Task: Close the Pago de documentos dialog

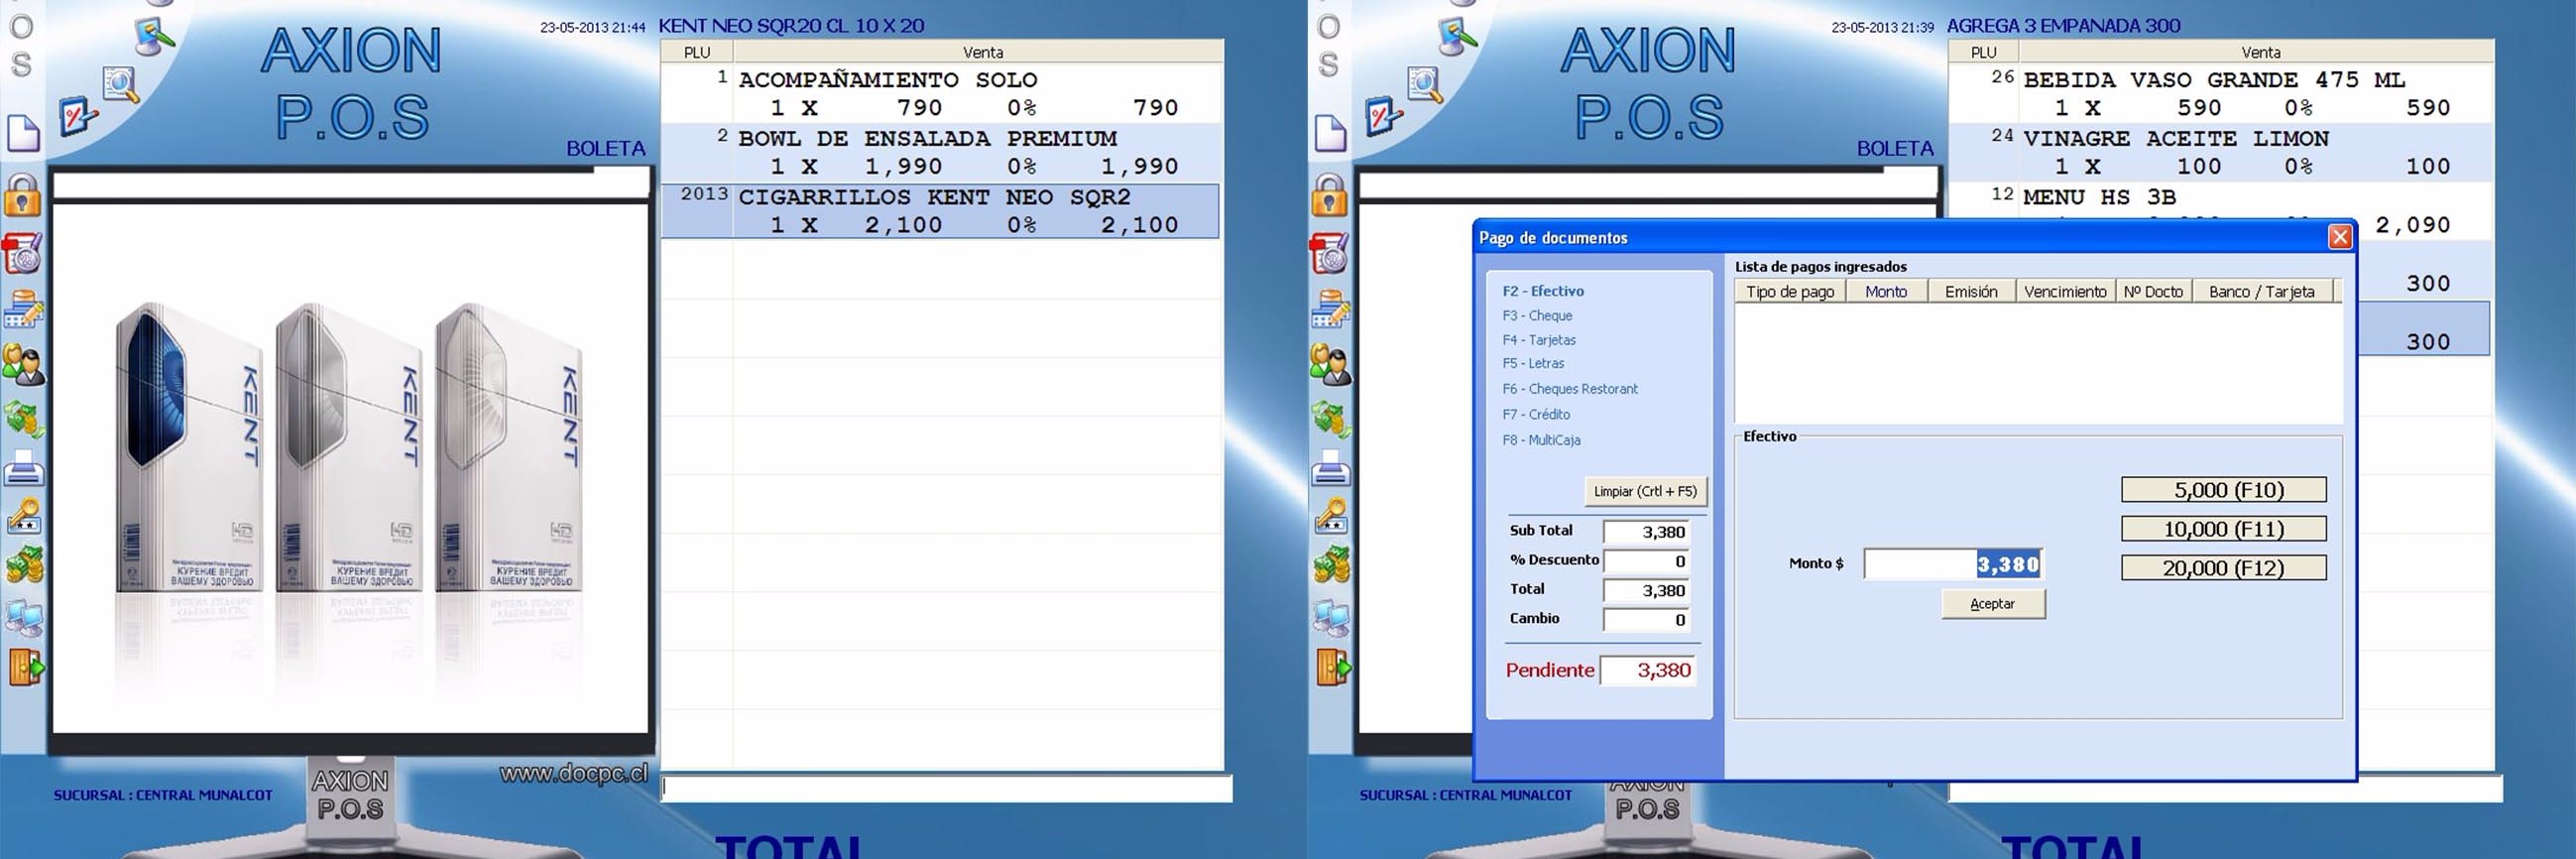Action: pyautogui.click(x=2340, y=237)
